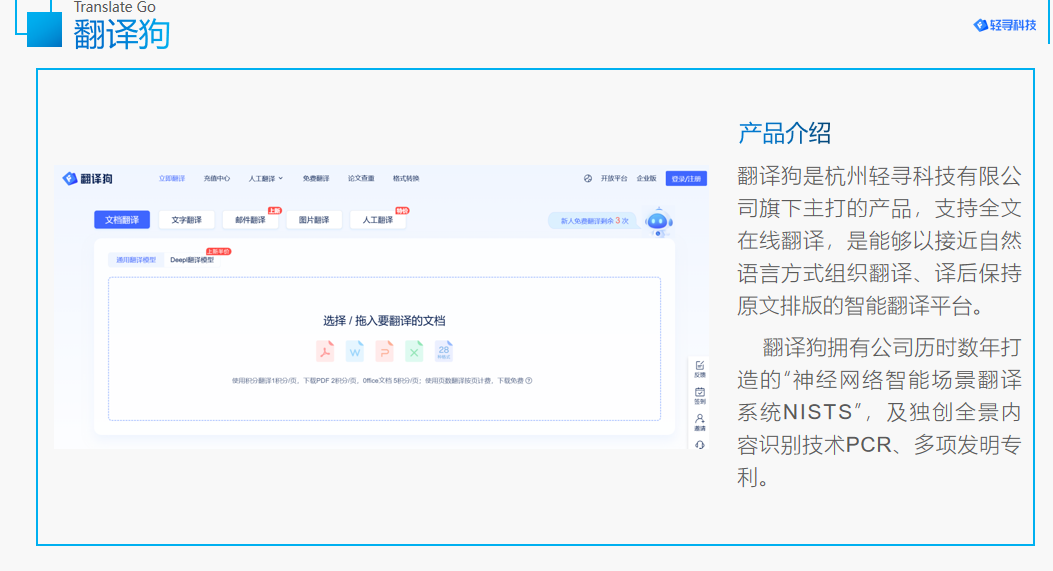
Task: Expand the 人工翻译 navigation dropdown
Action: 266,179
